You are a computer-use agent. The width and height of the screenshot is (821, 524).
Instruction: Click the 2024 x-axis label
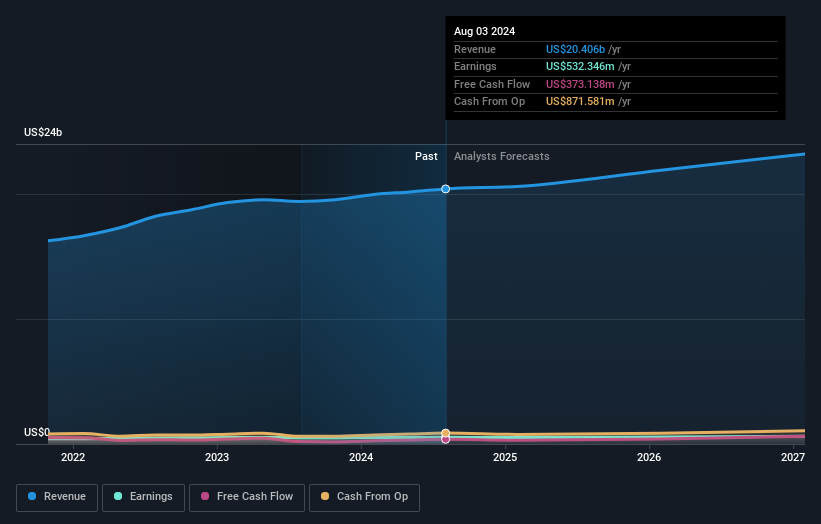(x=361, y=457)
